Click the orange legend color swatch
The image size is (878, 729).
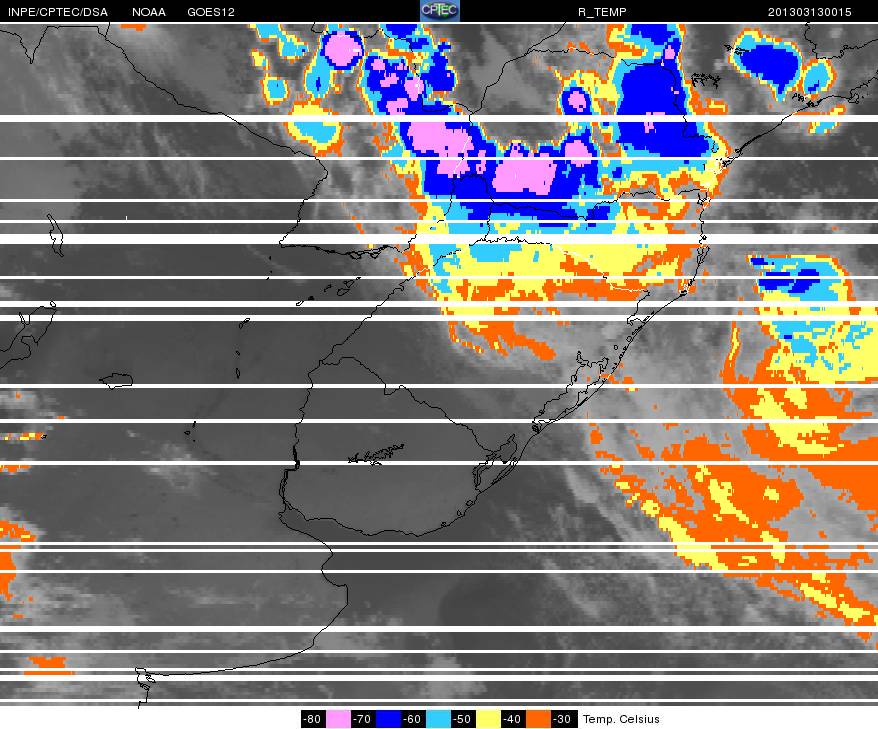[x=538, y=719]
